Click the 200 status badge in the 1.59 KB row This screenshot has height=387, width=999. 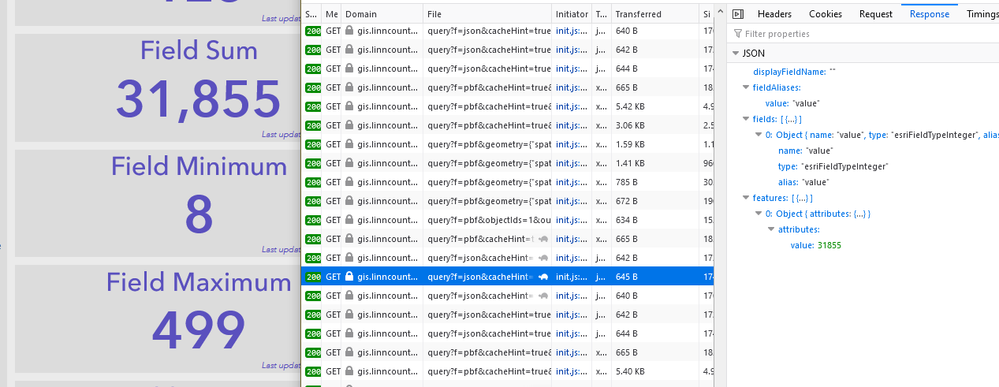(313, 144)
